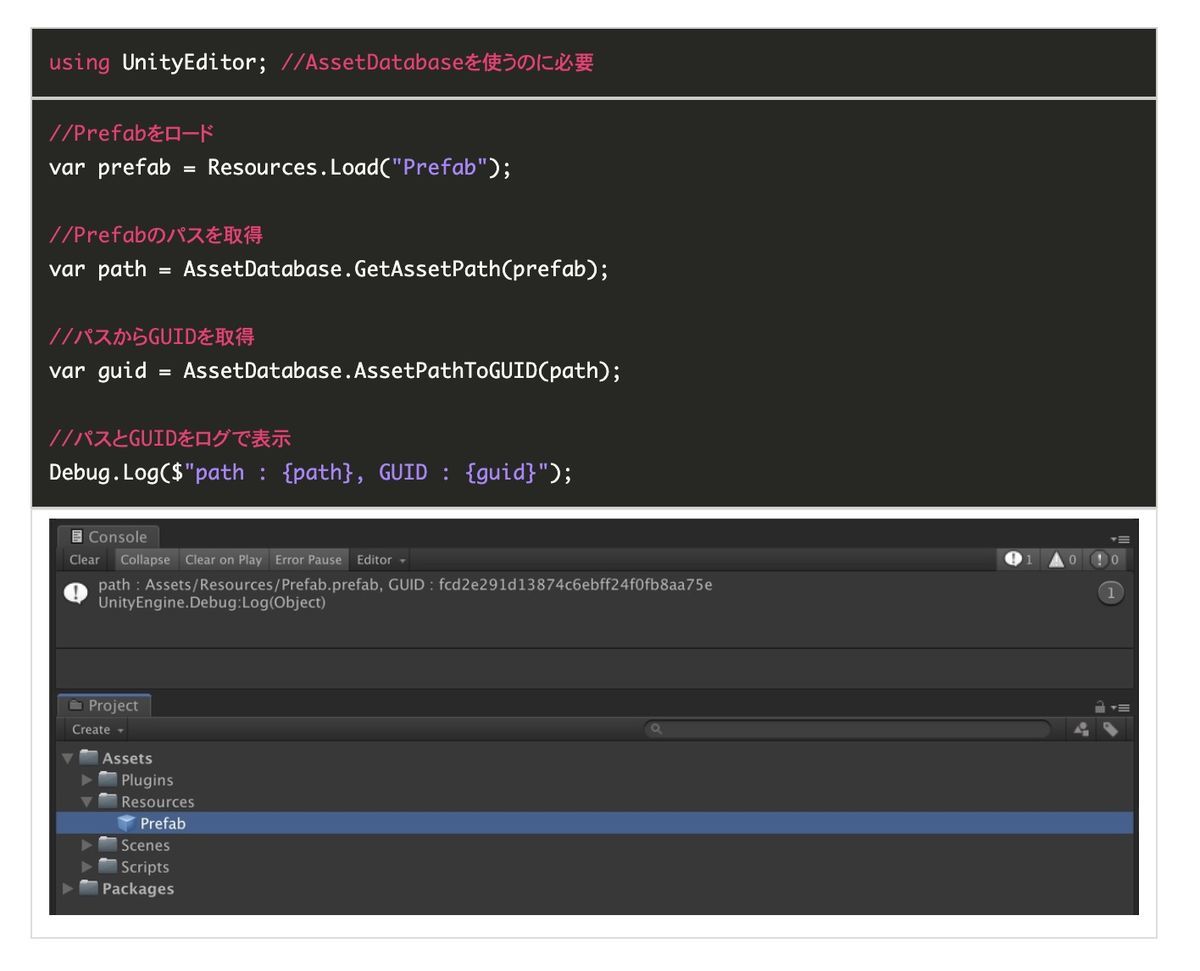Open the Editor dropdown in Console
The image size is (1200, 971).
click(x=381, y=560)
